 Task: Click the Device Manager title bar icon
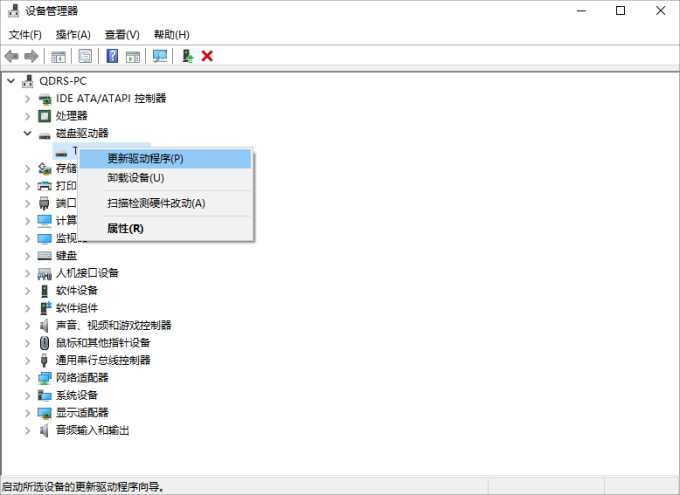coord(13,11)
